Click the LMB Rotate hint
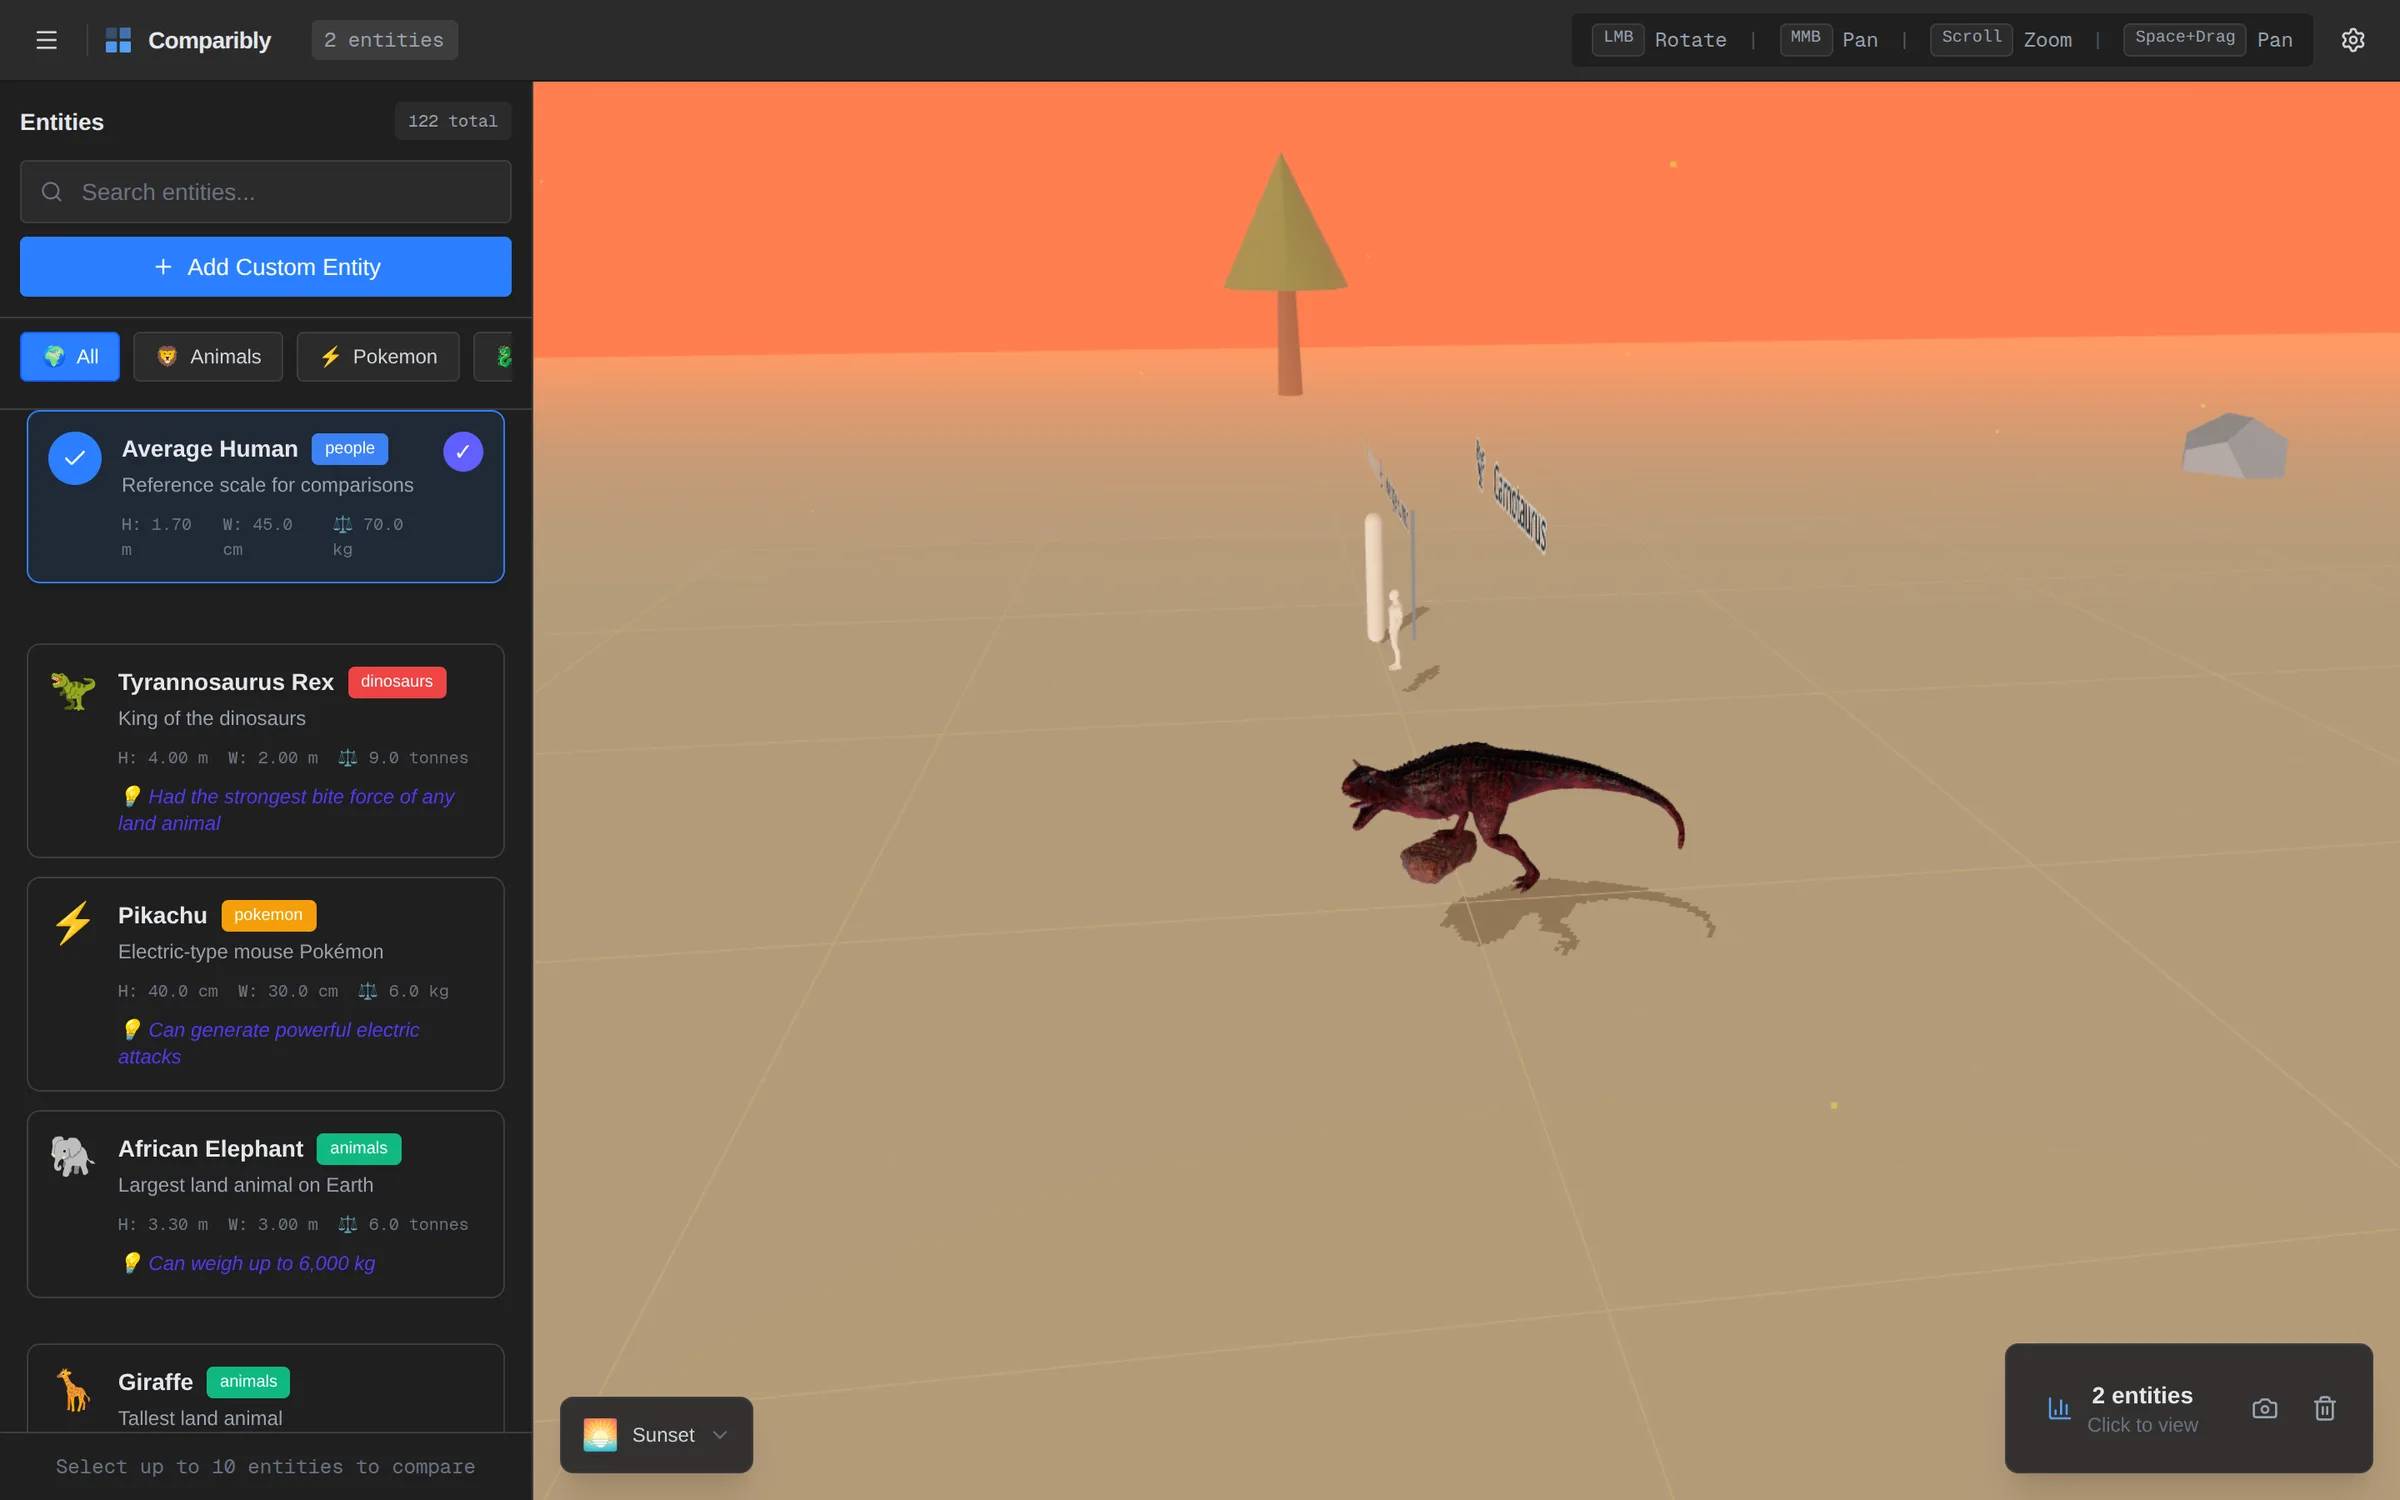 [1660, 40]
